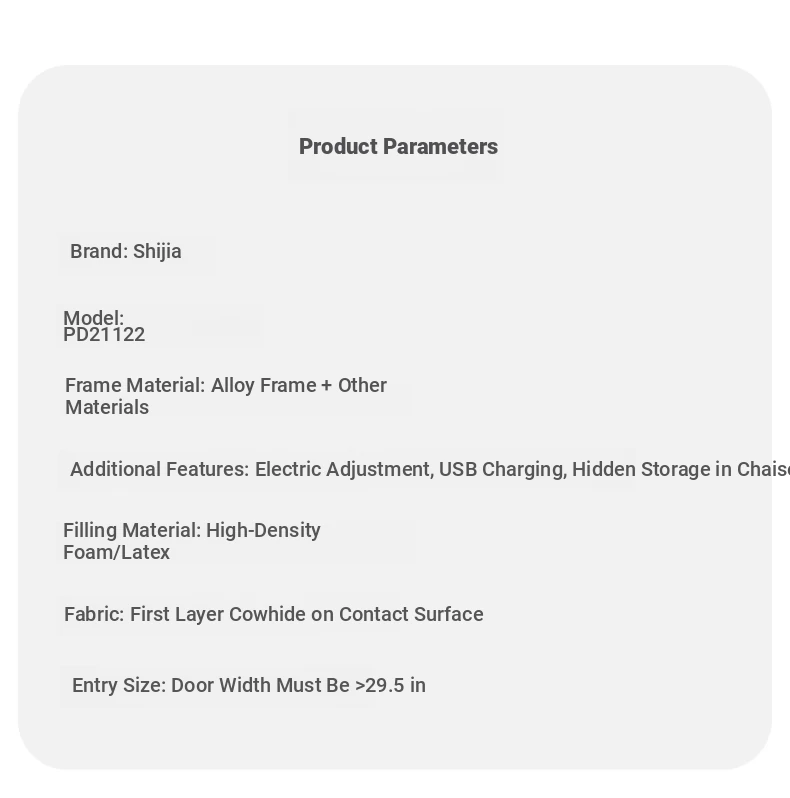Click the Fabric: label
790x798 pixels.
click(94, 614)
